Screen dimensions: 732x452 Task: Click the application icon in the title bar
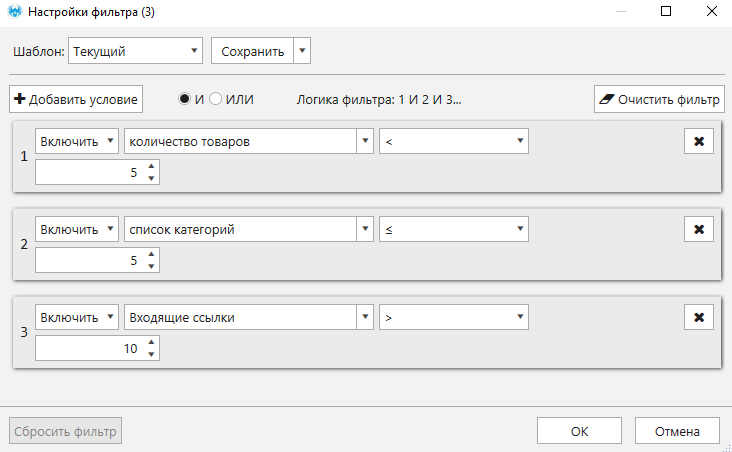pyautogui.click(x=15, y=12)
